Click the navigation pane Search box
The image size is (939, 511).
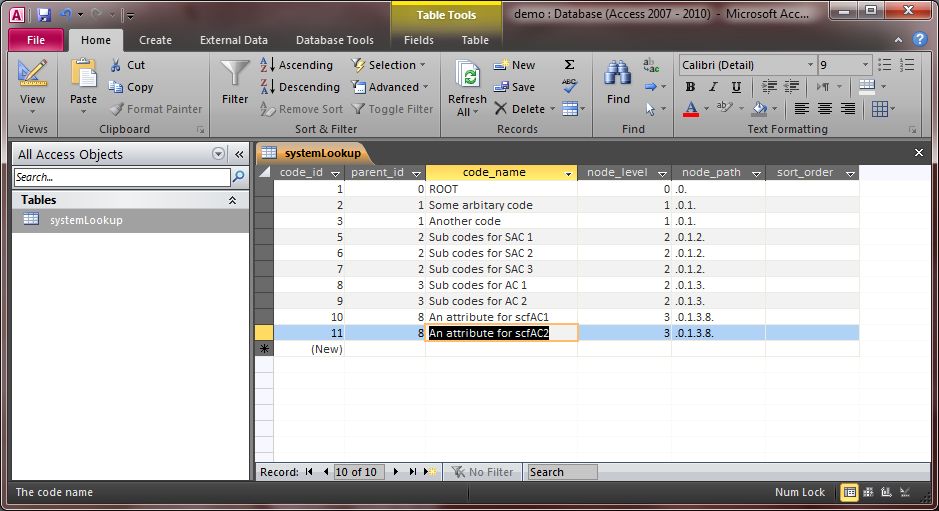tap(122, 177)
